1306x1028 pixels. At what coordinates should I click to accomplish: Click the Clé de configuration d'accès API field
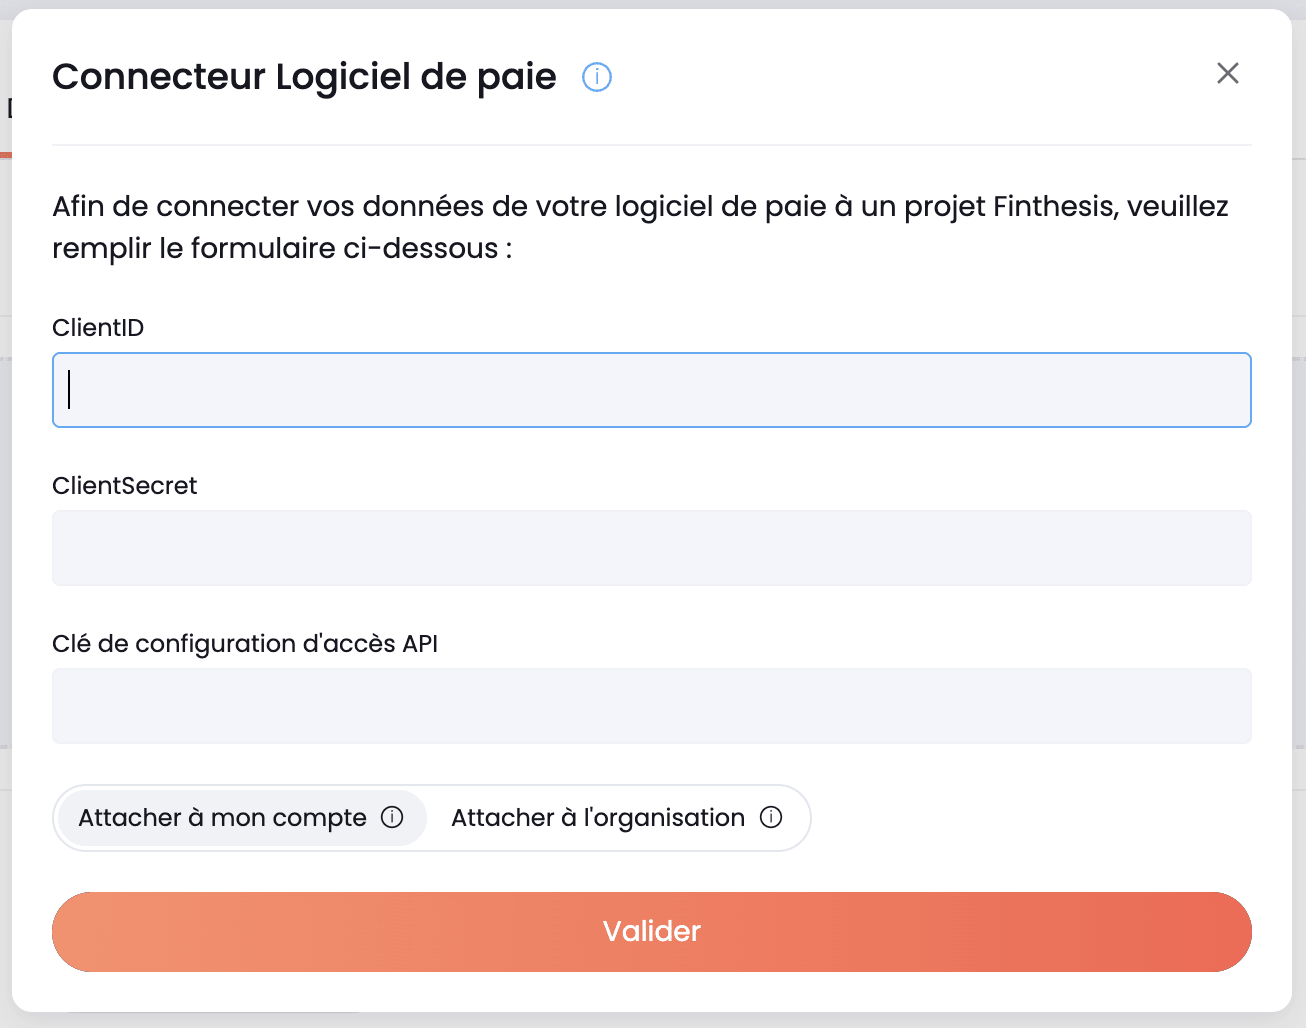652,706
